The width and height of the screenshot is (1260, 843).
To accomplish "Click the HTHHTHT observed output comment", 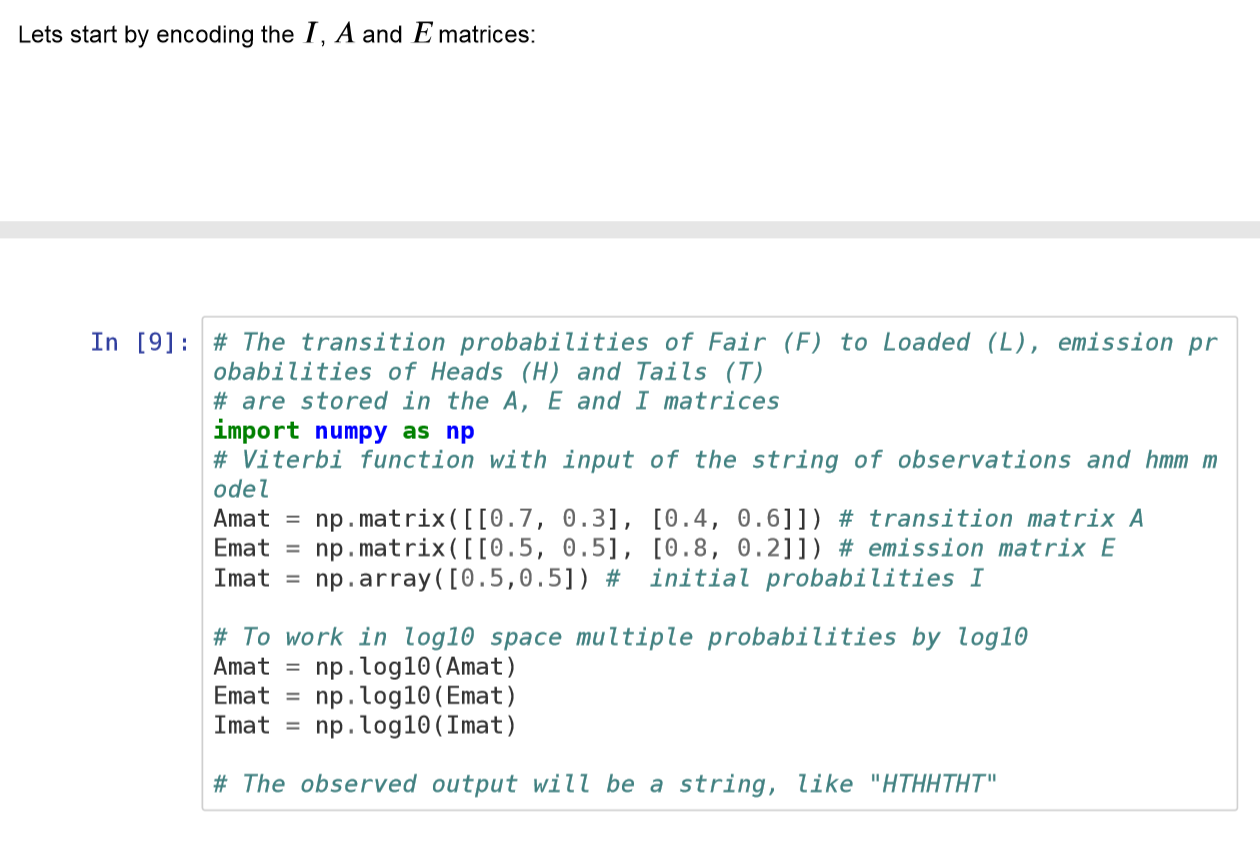I will [600, 784].
